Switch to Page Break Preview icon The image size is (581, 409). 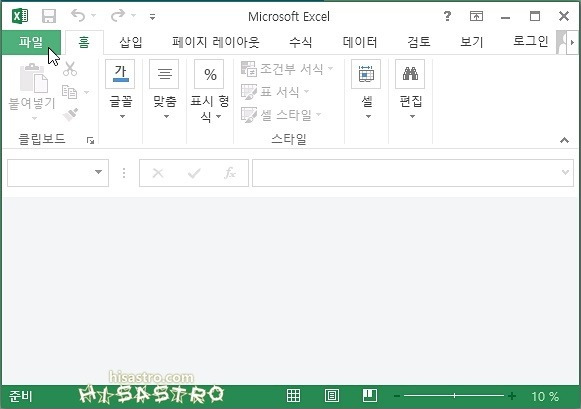370,395
